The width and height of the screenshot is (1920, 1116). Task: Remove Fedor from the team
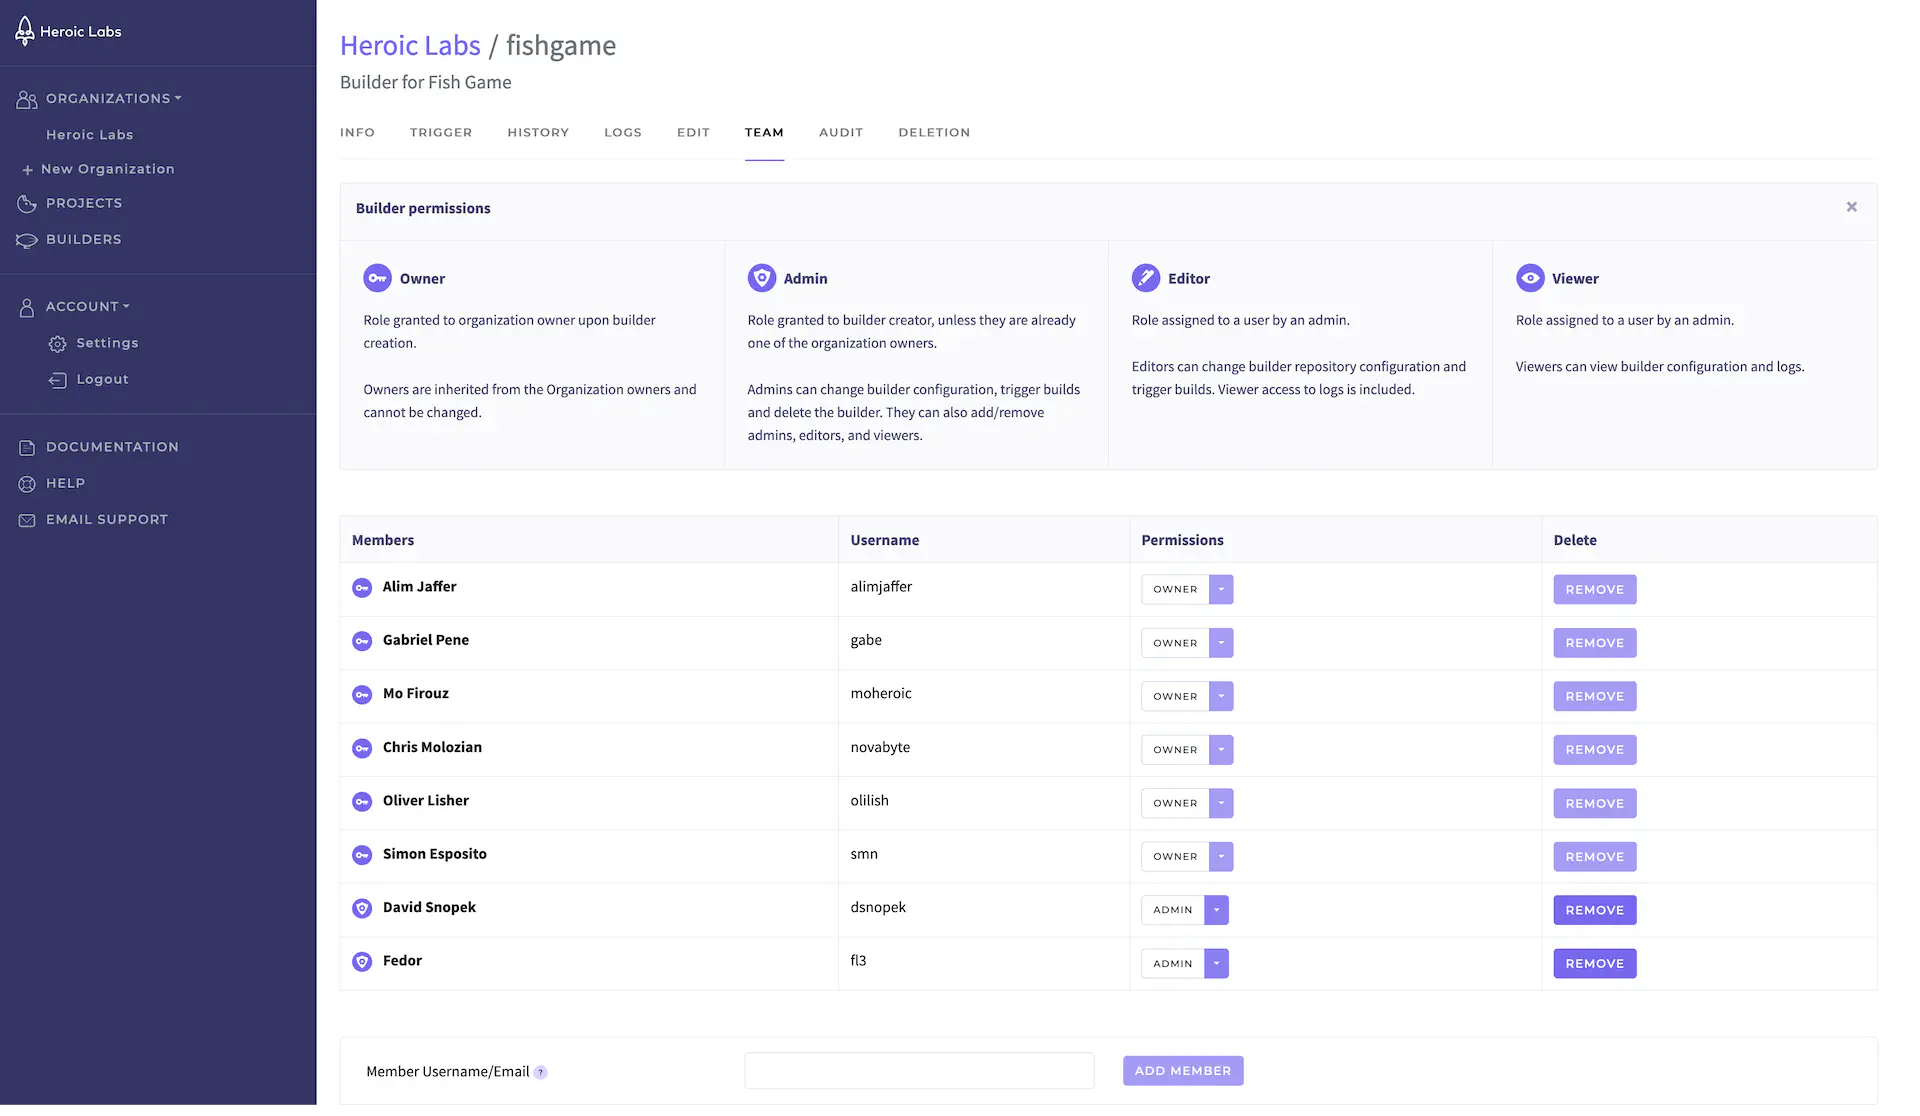[1595, 964]
